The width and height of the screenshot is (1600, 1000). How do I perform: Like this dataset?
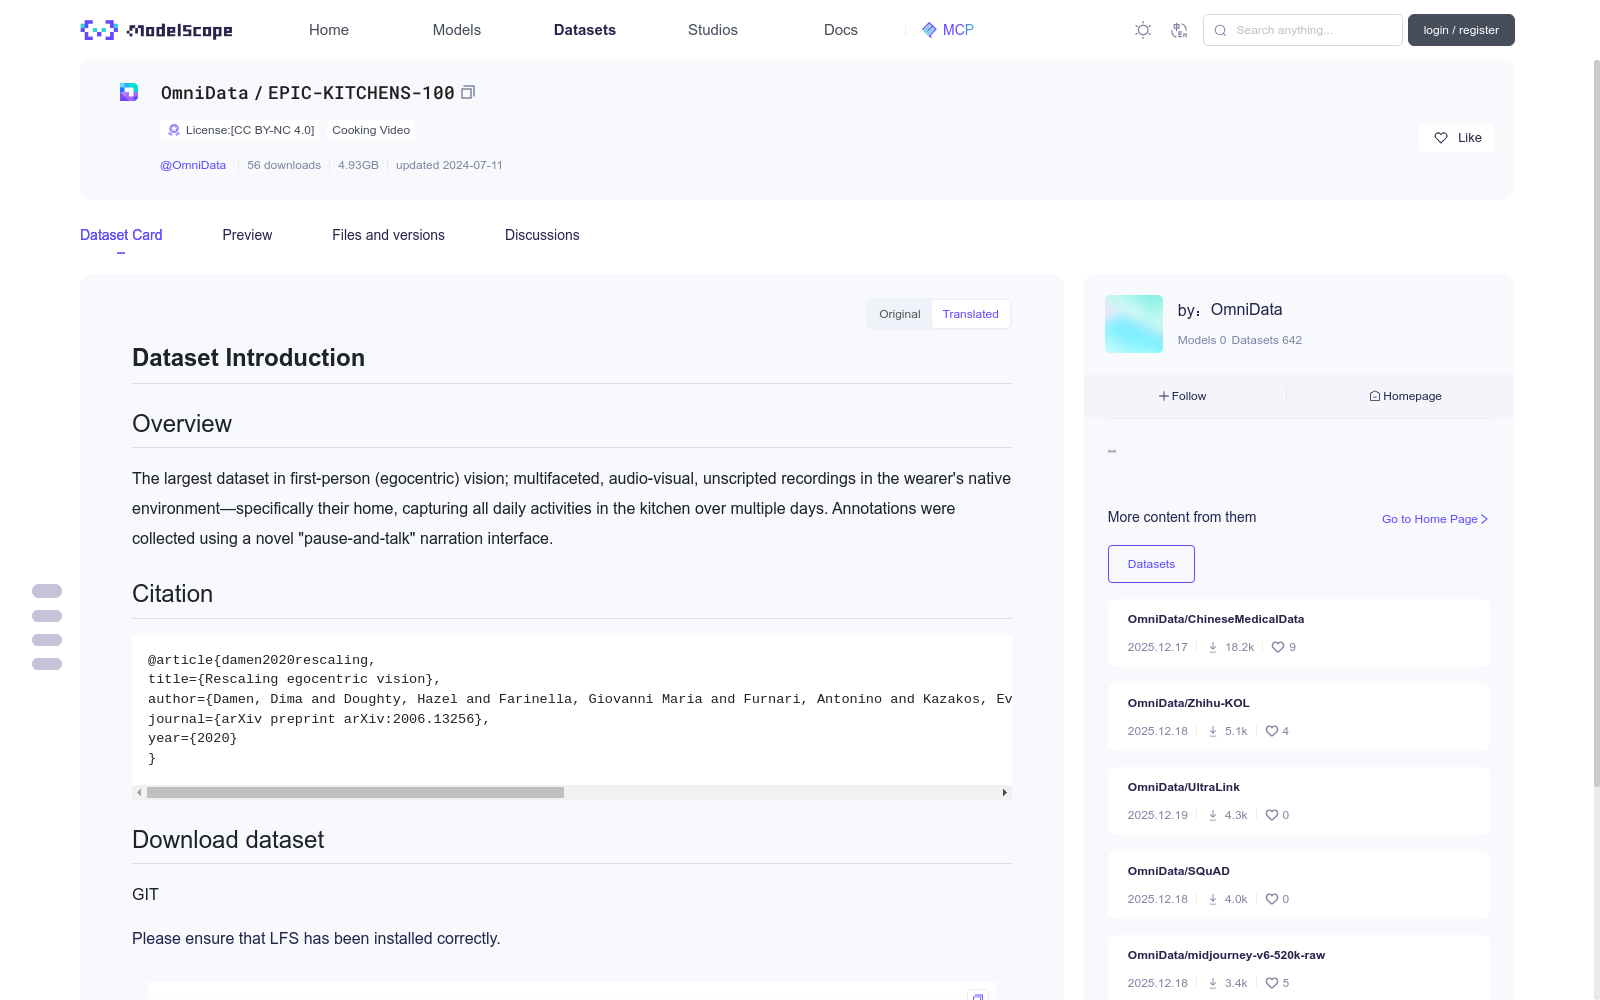(1456, 138)
